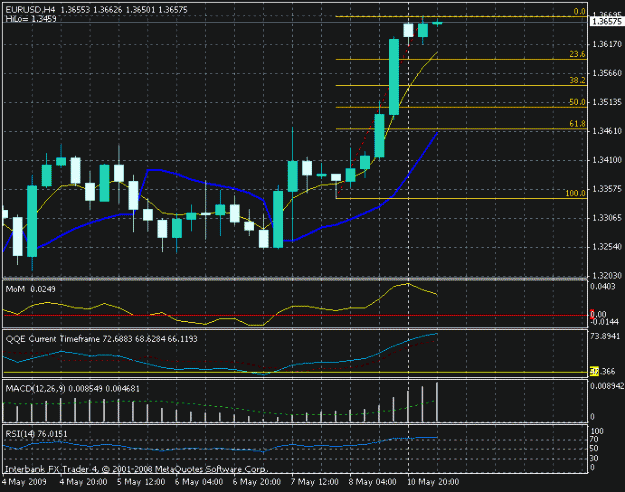Select the RSI(14) 76.0151 indicator label
The height and width of the screenshot is (492, 625).
tap(37, 434)
